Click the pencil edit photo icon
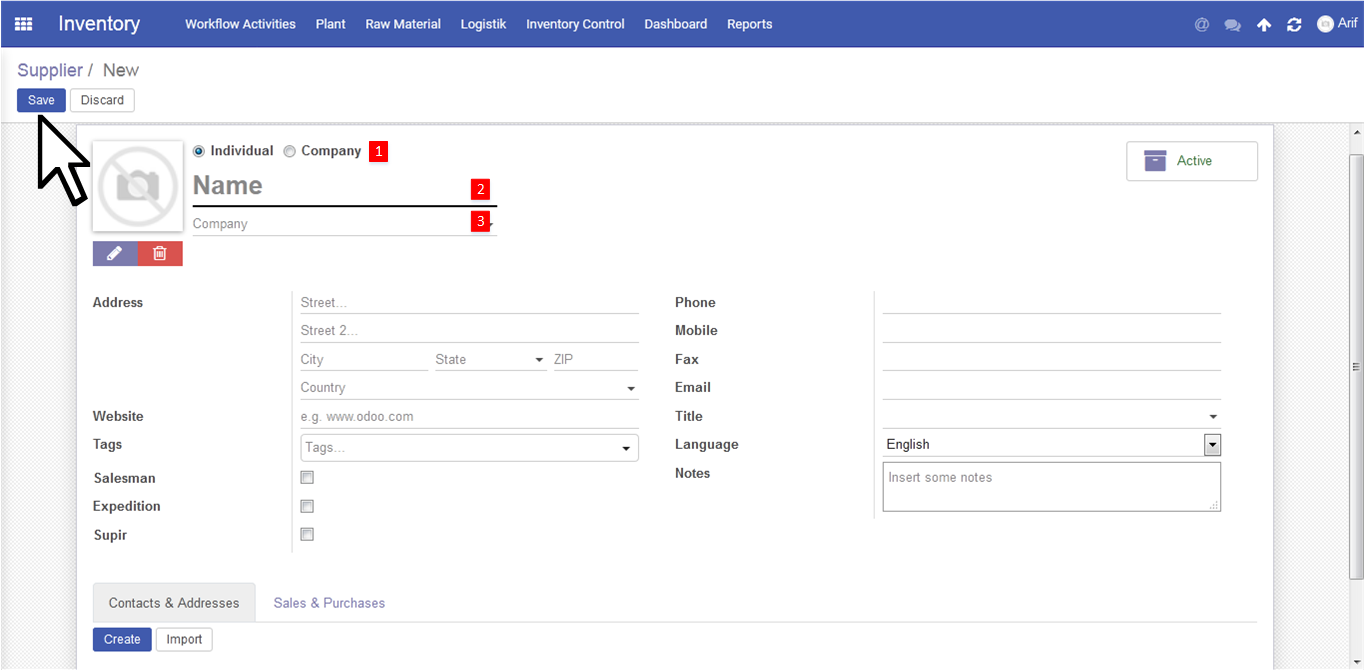1365x671 pixels. (115, 254)
